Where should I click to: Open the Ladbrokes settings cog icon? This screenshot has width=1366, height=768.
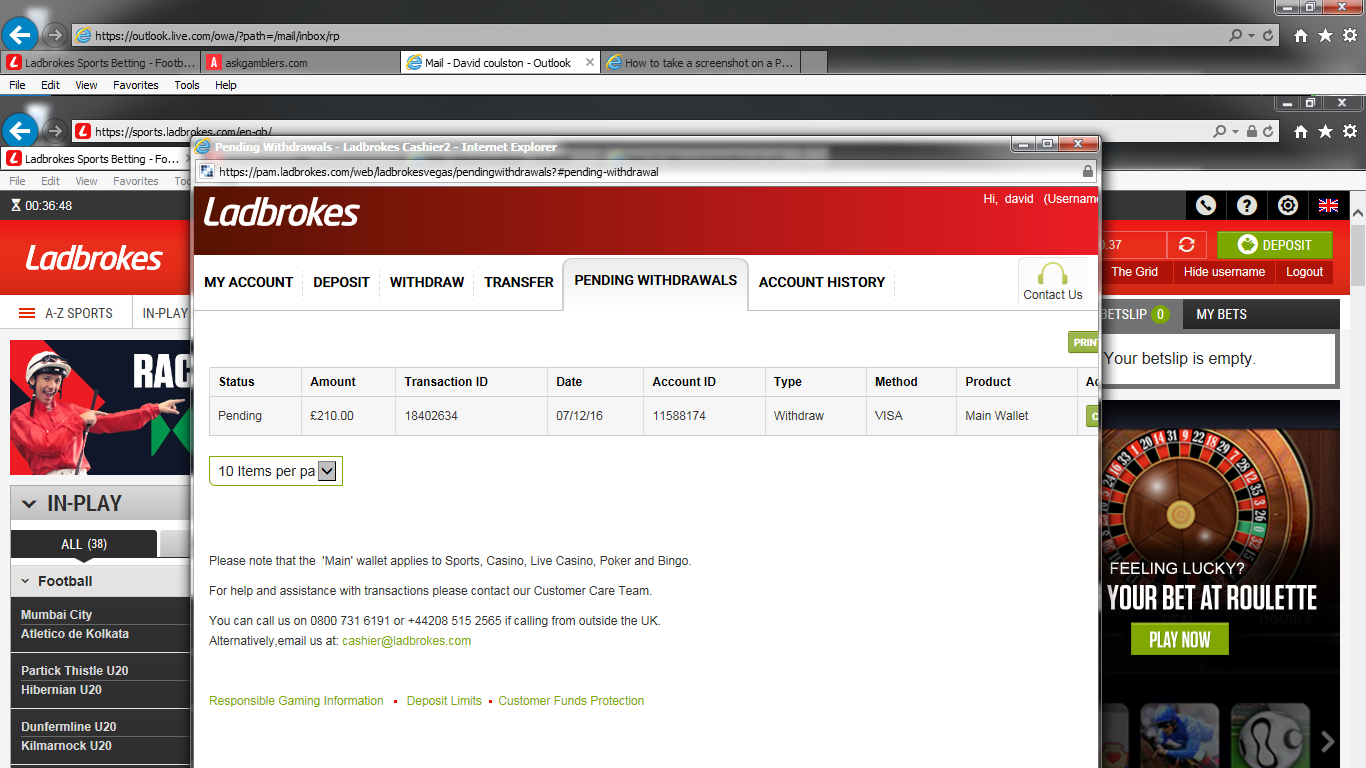pyautogui.click(x=1288, y=205)
